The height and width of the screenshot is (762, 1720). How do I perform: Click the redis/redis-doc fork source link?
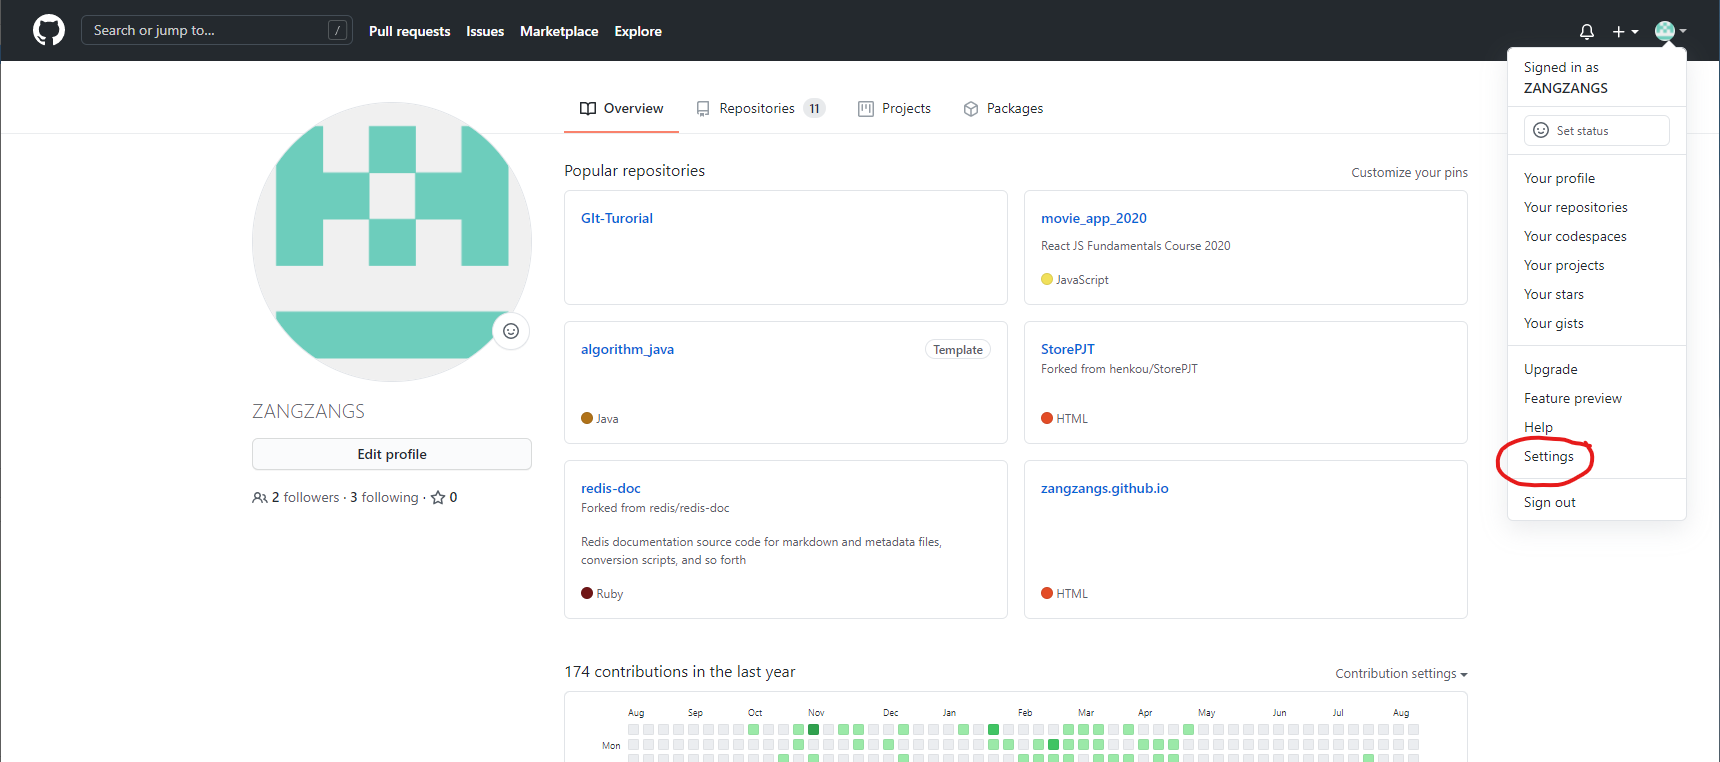(x=690, y=508)
